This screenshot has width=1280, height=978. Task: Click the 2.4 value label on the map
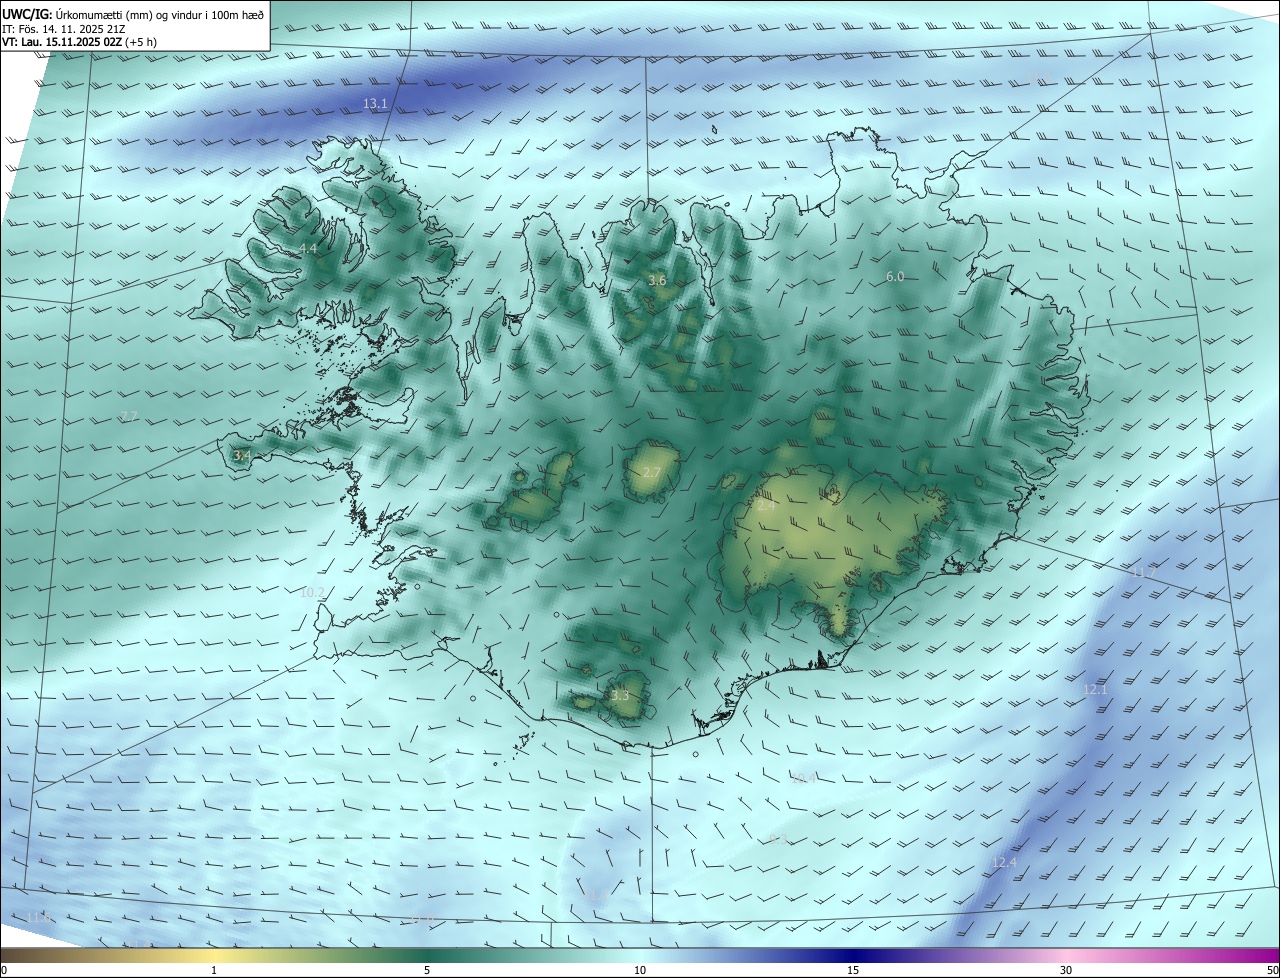[x=766, y=506]
